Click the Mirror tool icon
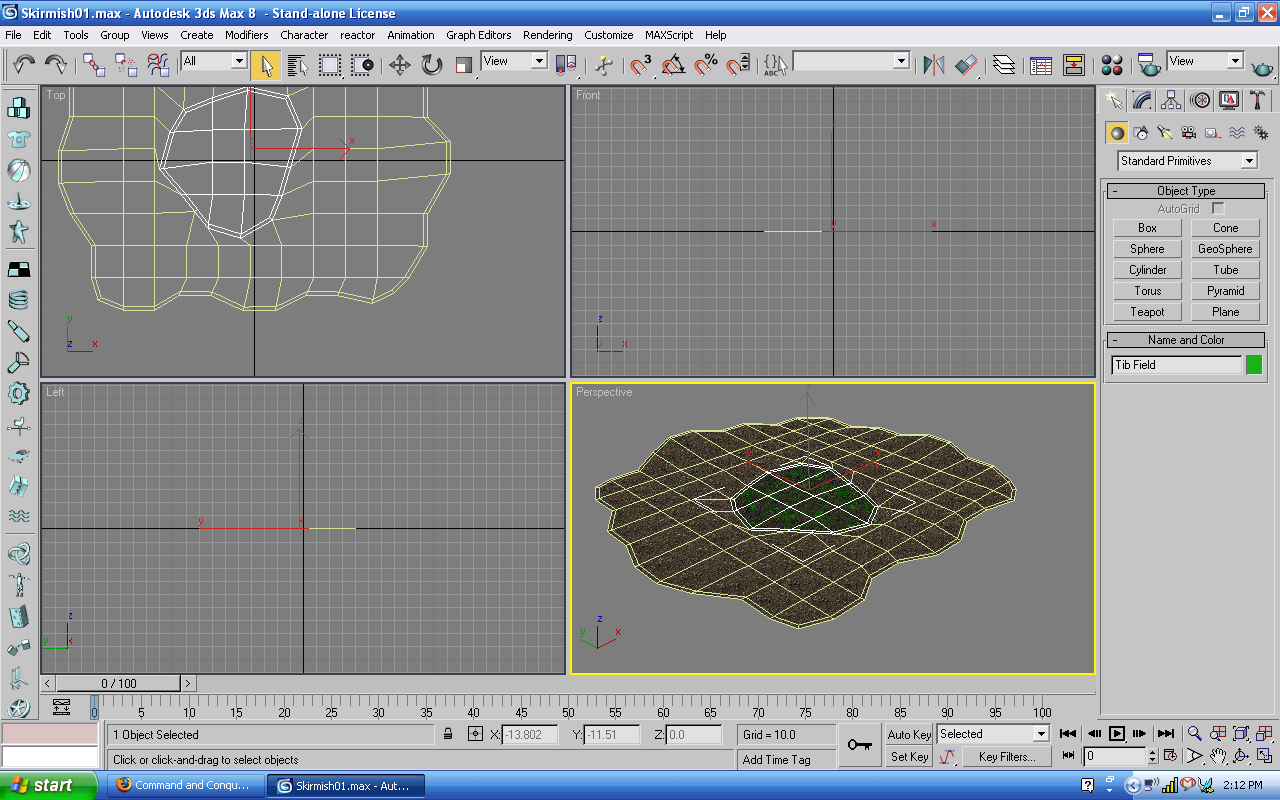The image size is (1280, 800). point(933,65)
